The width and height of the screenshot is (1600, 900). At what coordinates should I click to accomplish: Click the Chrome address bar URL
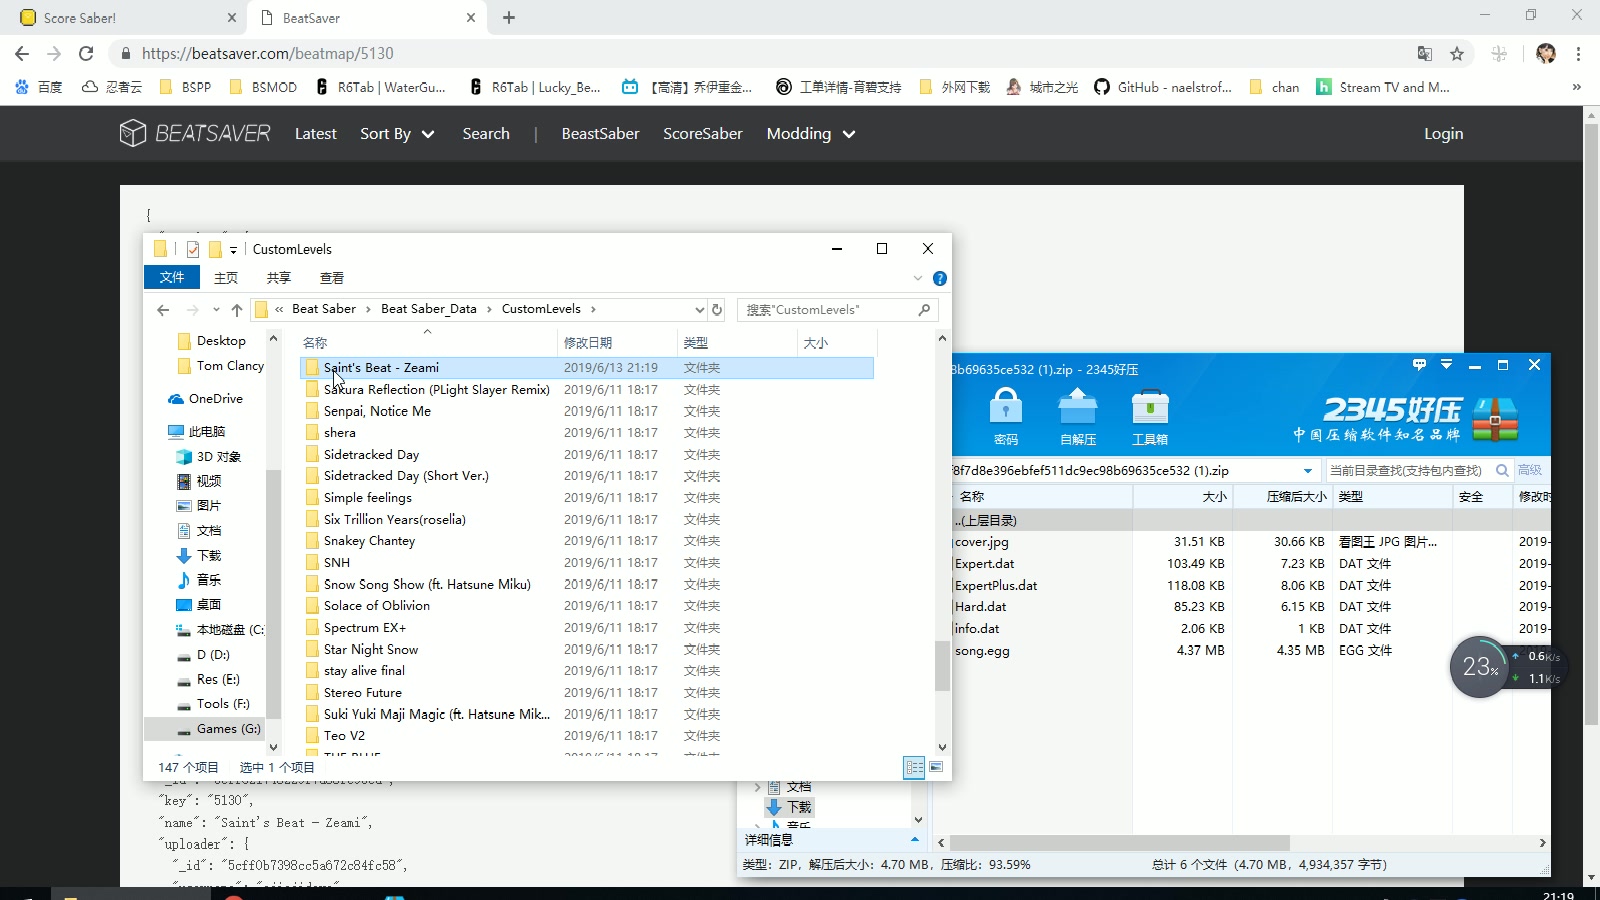pyautogui.click(x=267, y=54)
